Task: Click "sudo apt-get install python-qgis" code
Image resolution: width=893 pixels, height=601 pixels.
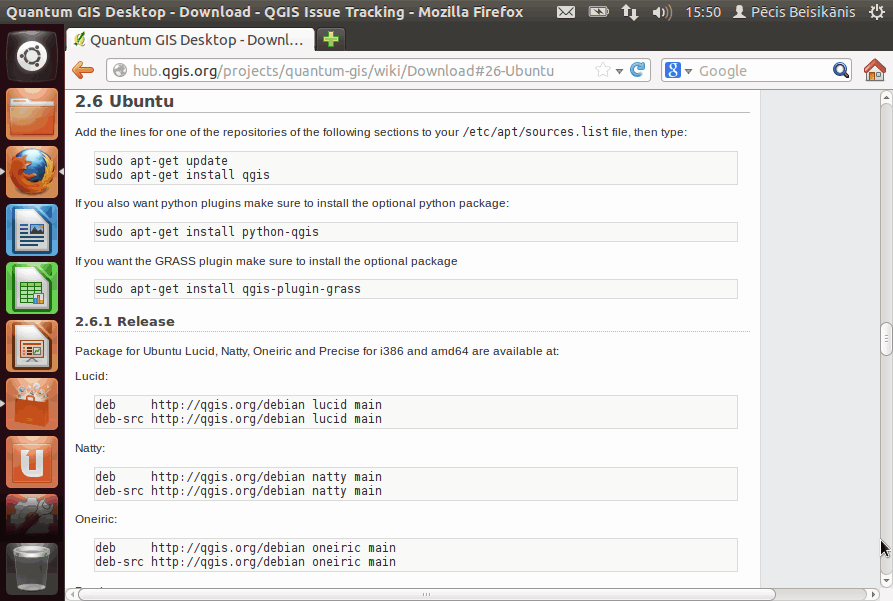Action: [207, 232]
